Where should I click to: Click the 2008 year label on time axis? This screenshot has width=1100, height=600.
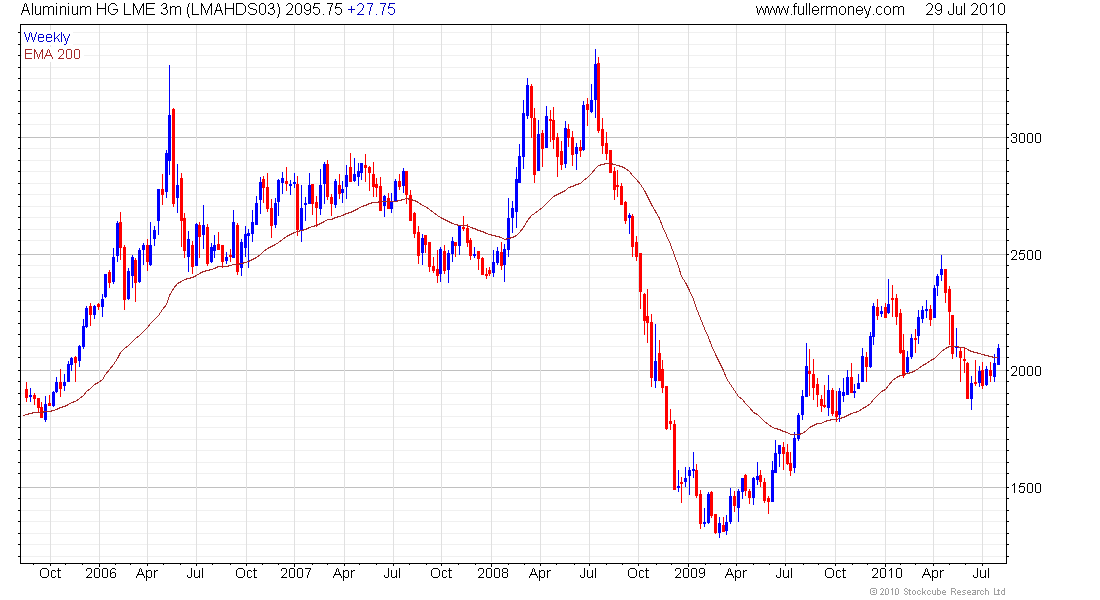492,573
